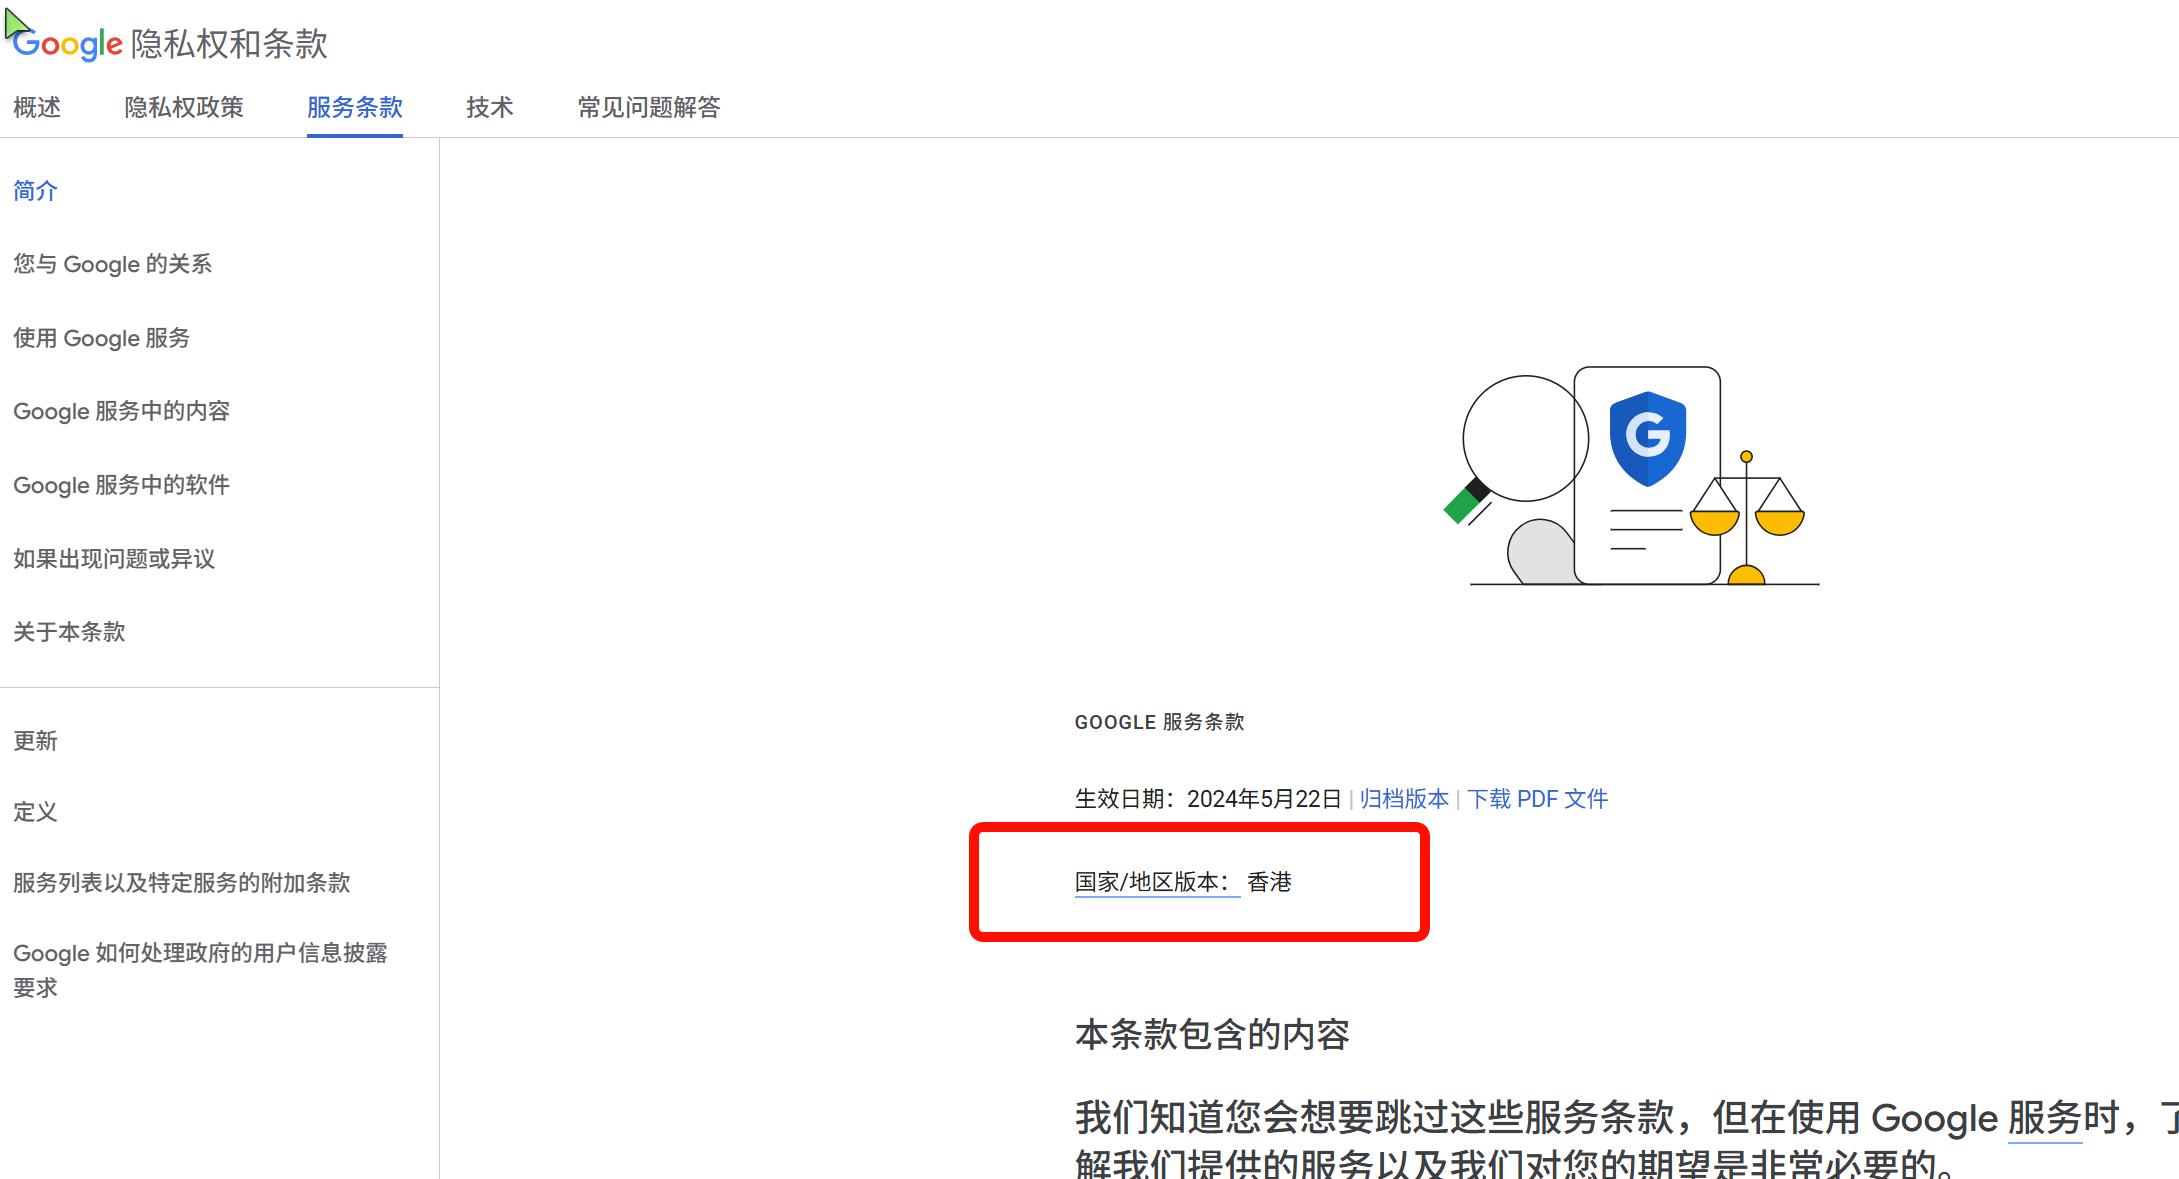Click the 香港 region text
Screen dimensions: 2179x1179
tap(1270, 882)
